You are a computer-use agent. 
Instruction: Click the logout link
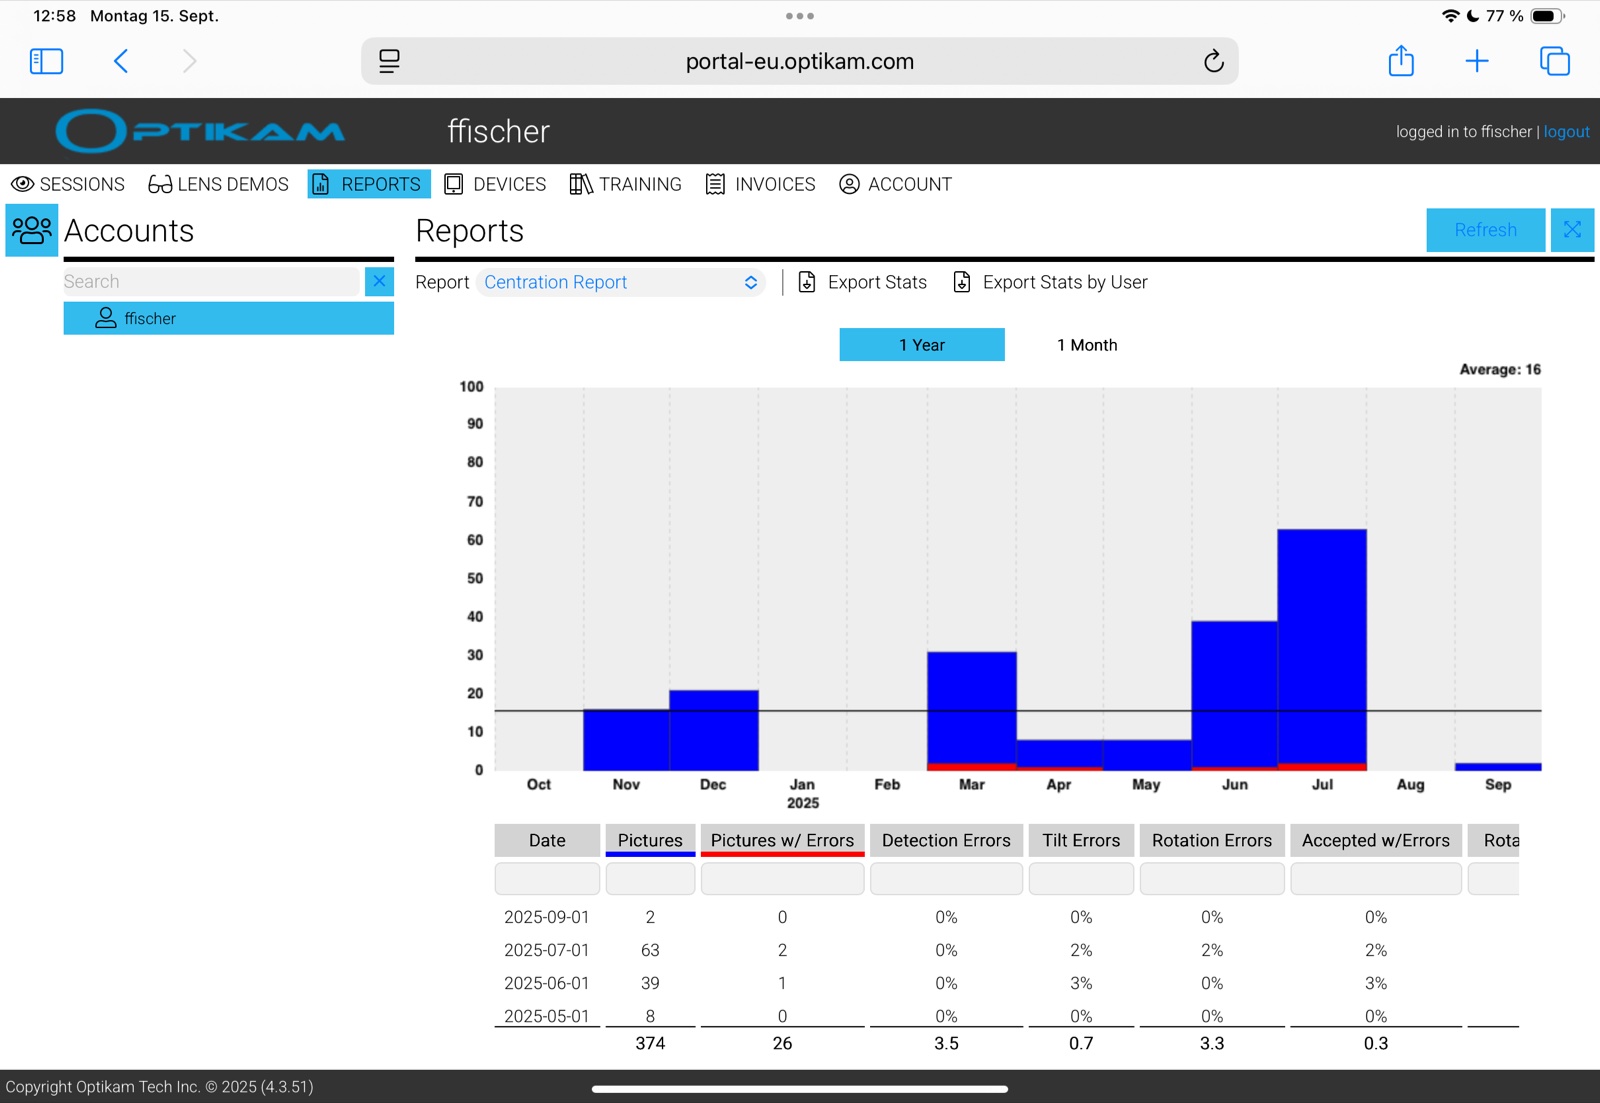click(1566, 132)
